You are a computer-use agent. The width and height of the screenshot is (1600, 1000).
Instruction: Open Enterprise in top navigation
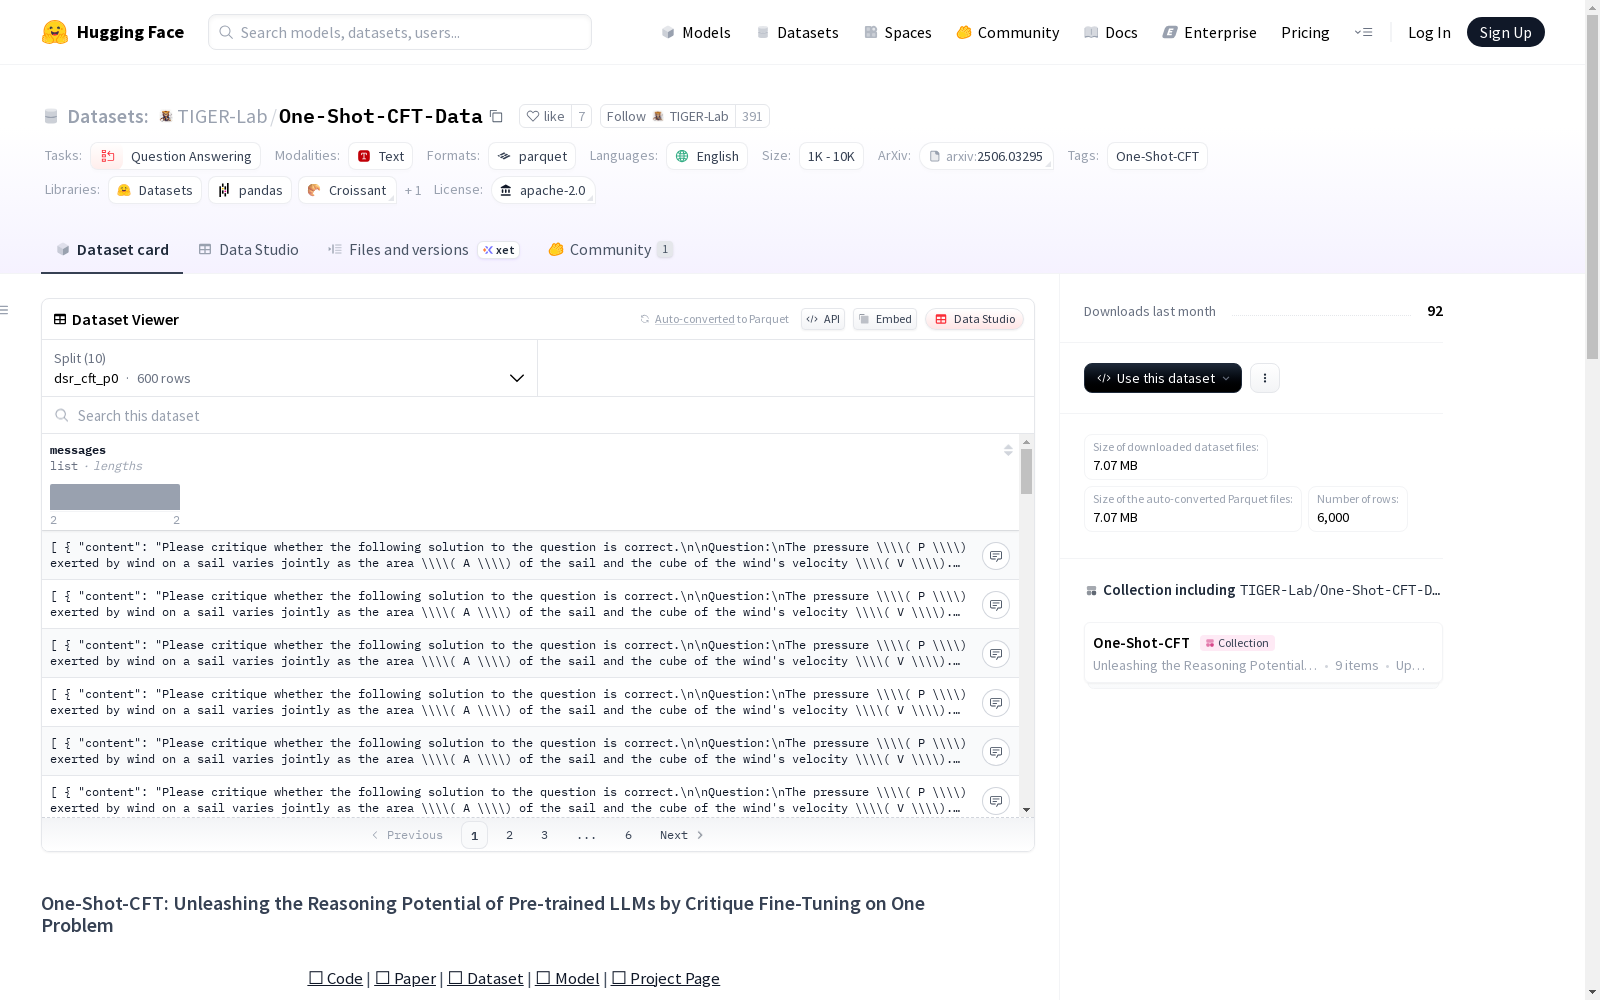tap(1210, 32)
